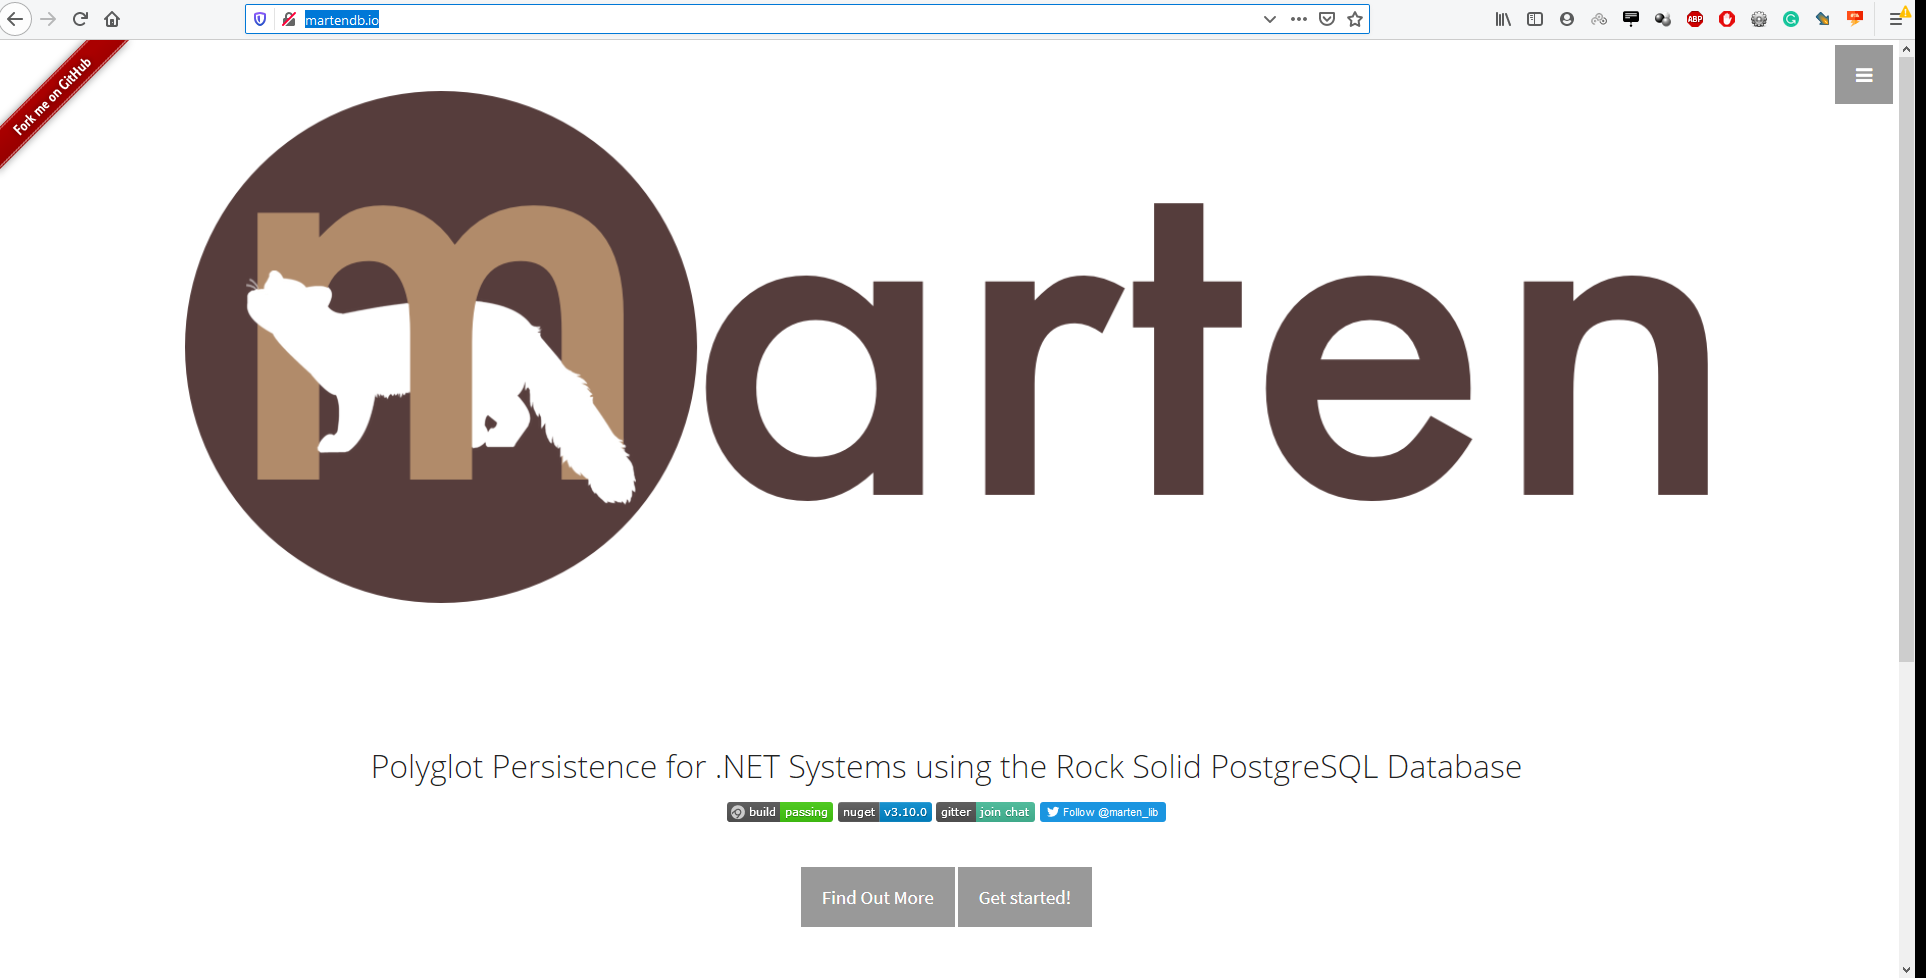The width and height of the screenshot is (1926, 978).
Task: Open the nuget v3.10.0 badge
Action: point(885,812)
